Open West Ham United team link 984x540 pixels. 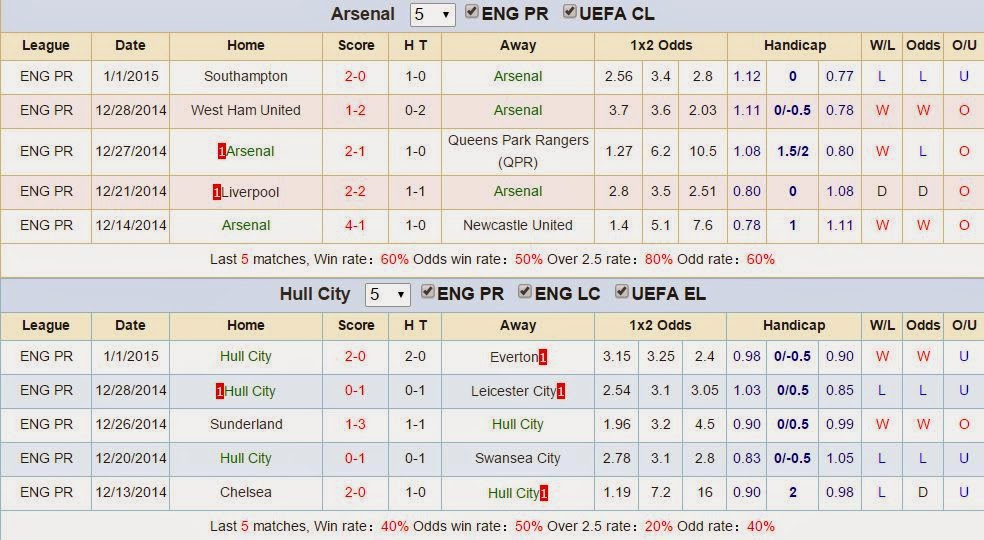point(246,111)
